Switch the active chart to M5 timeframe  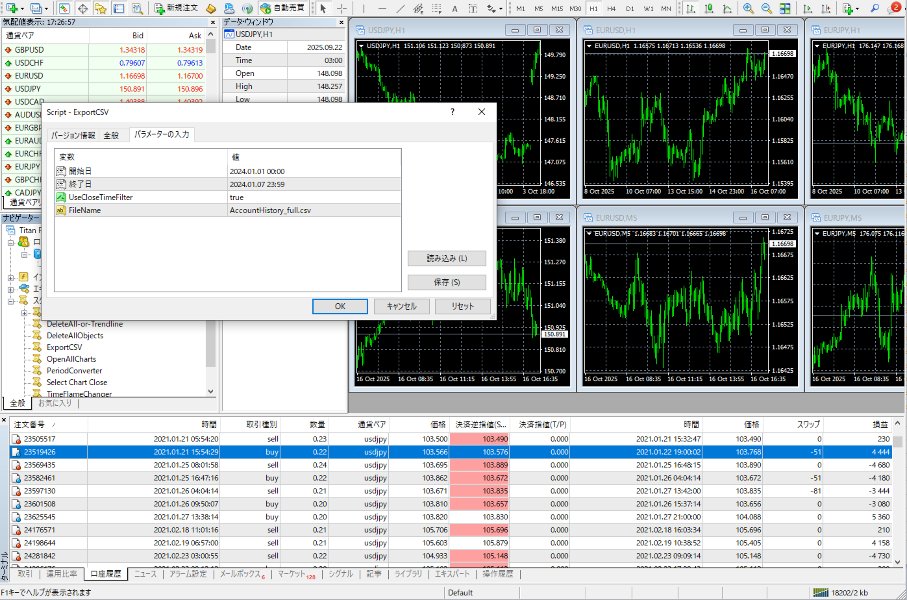[538, 8]
